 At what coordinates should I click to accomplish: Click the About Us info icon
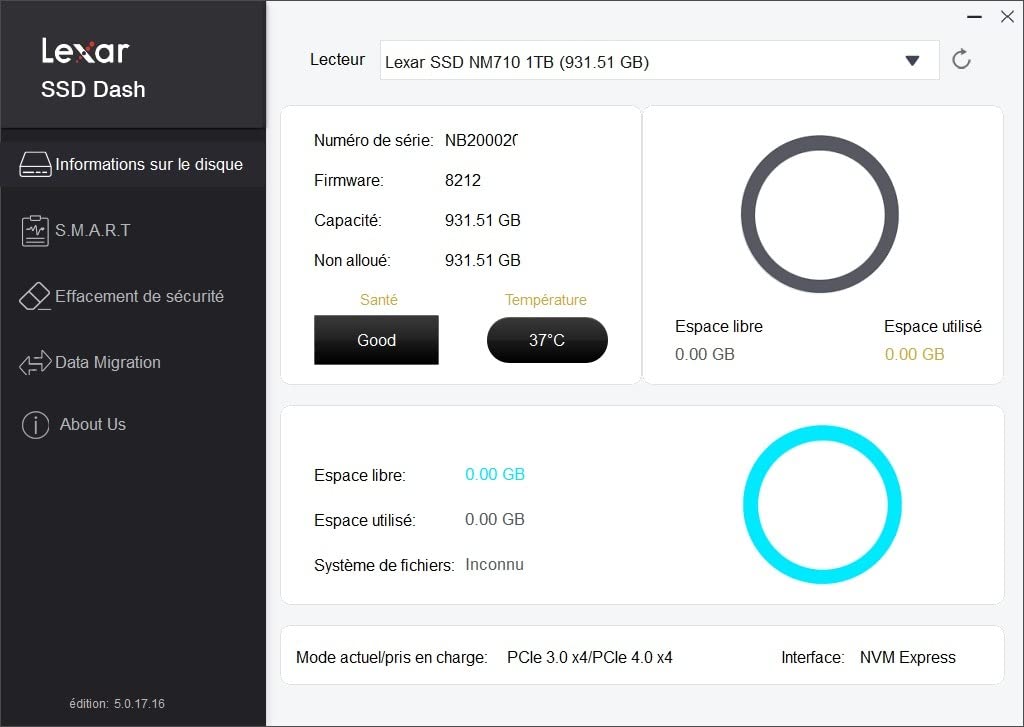coord(35,425)
